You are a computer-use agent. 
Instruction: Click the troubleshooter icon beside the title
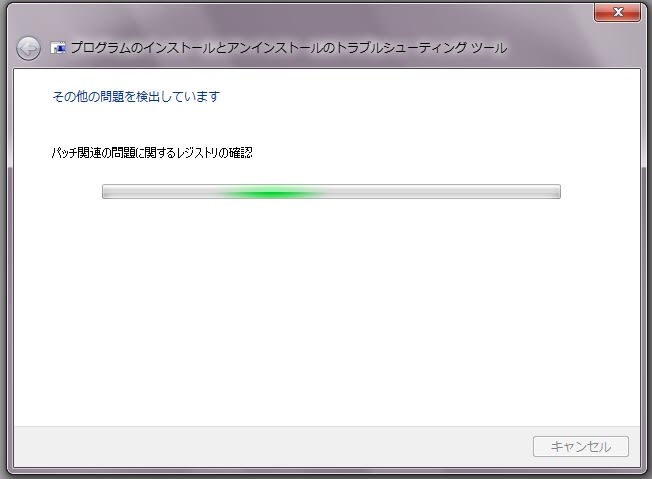point(58,48)
